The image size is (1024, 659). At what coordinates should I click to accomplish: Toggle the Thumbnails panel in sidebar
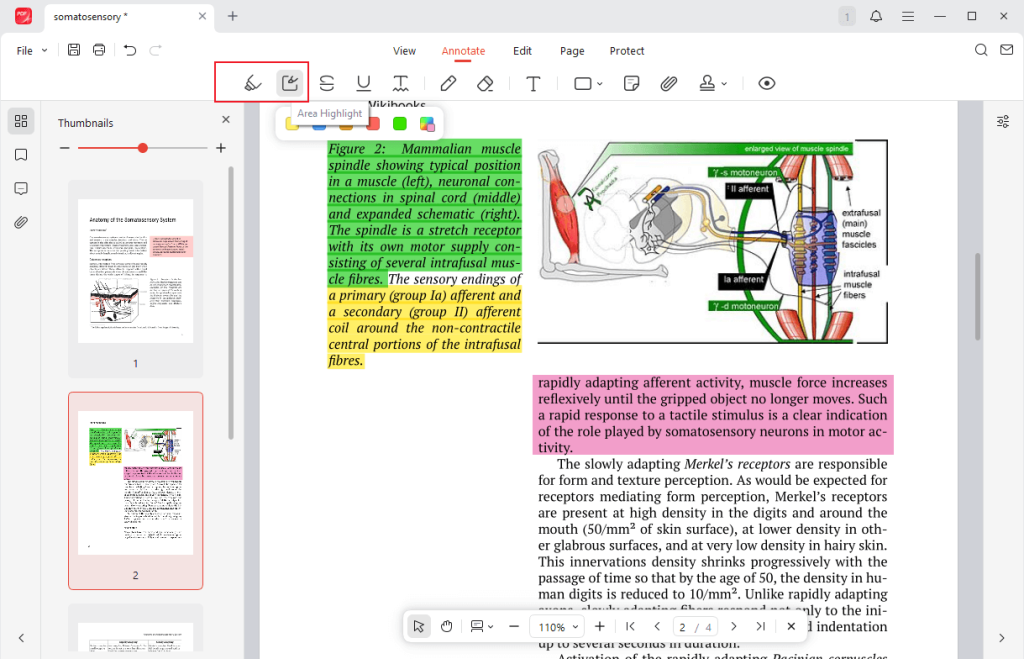pyautogui.click(x=21, y=121)
